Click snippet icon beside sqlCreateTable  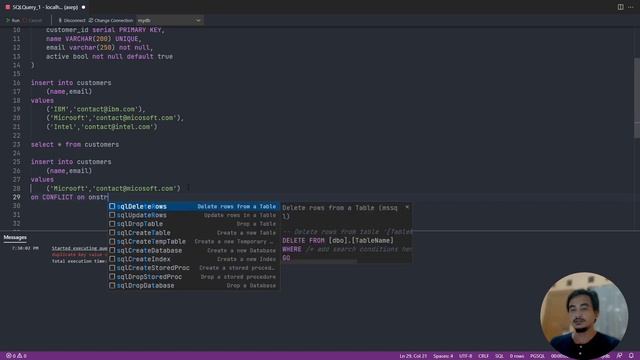[112, 233]
